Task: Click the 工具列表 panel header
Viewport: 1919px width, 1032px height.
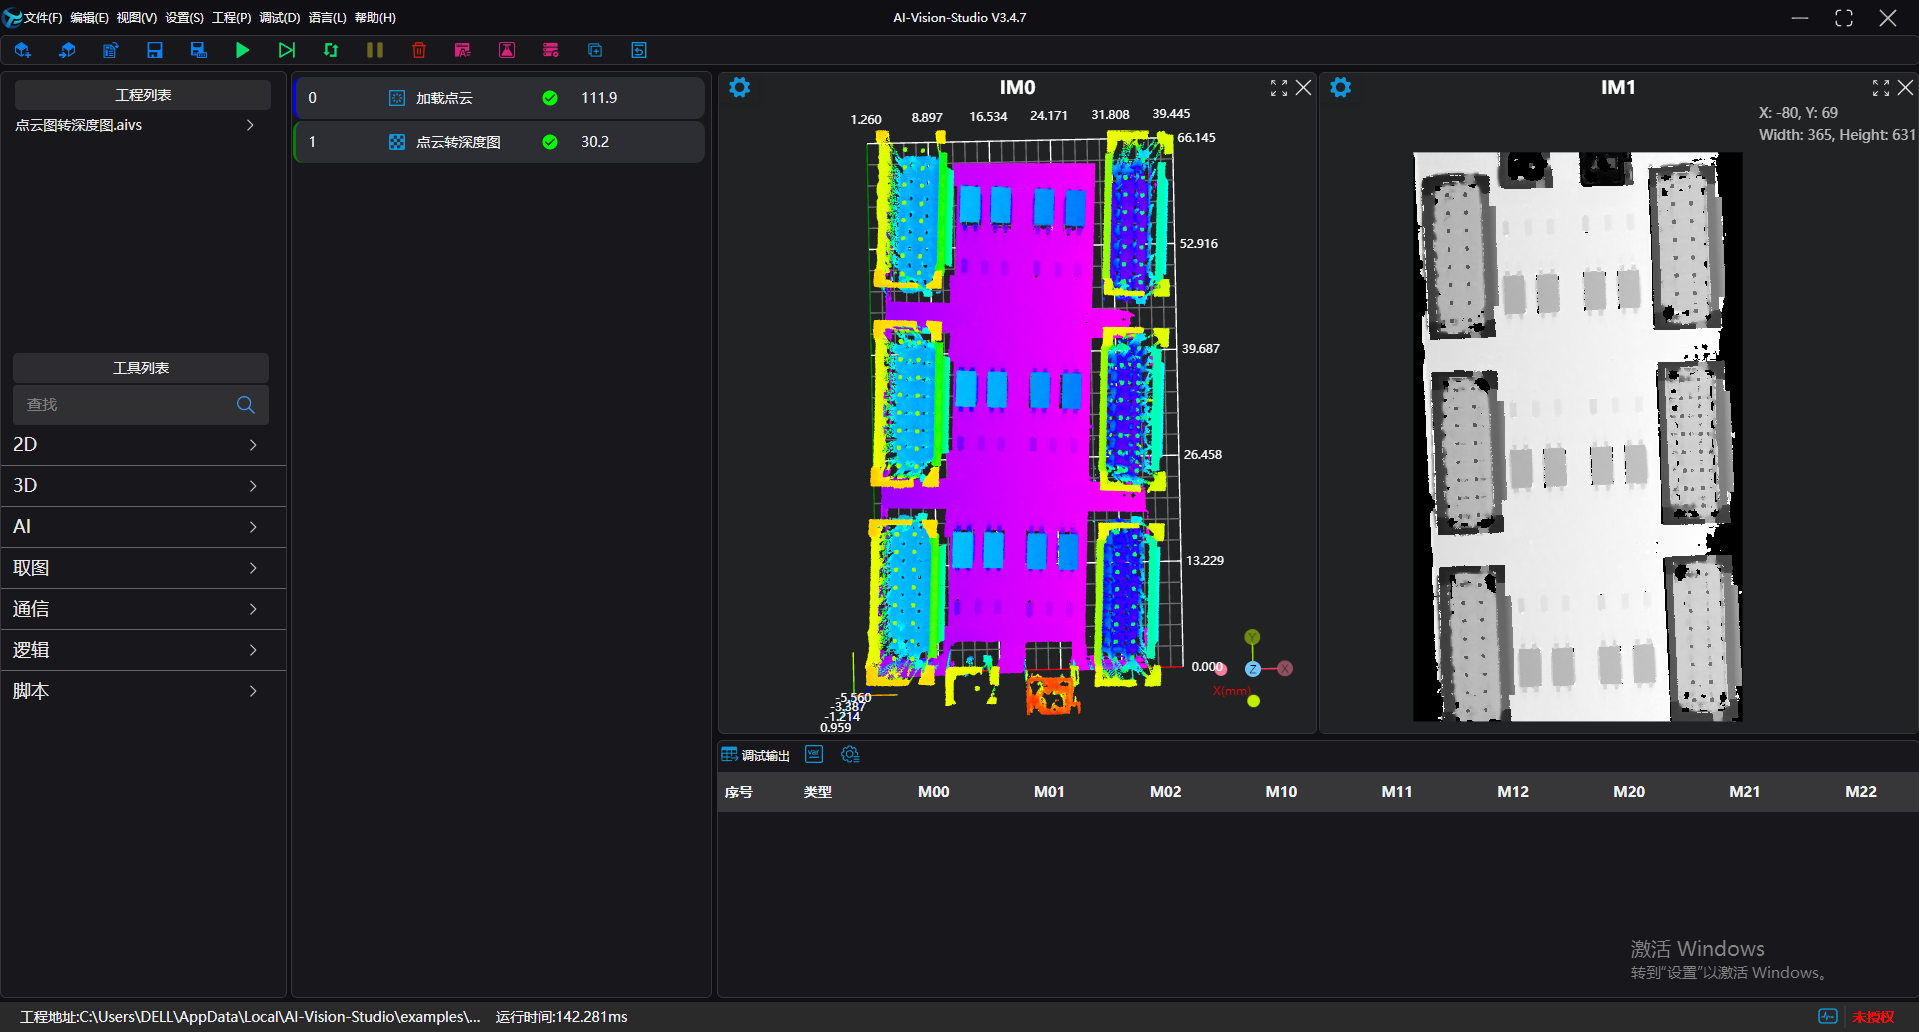Action: (141, 368)
